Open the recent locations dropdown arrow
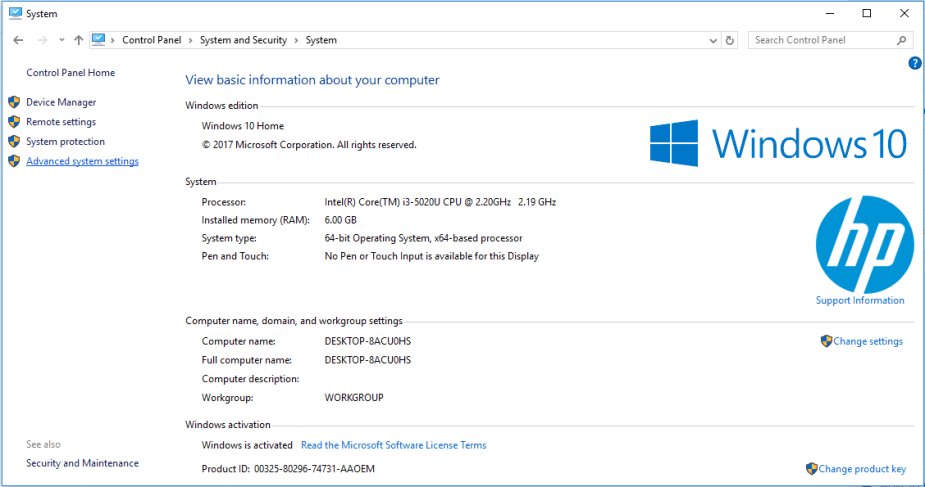Image resolution: width=925 pixels, height=487 pixels. (62, 40)
